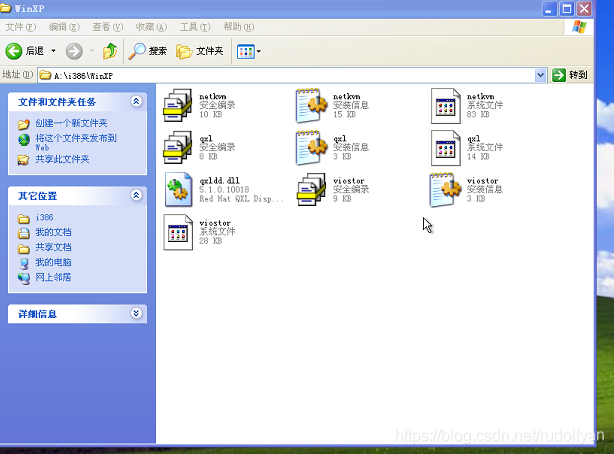Viewport: 614px width, 454px height.
Task: Click the 'qxldd.dll' file name text
Action: (x=219, y=181)
